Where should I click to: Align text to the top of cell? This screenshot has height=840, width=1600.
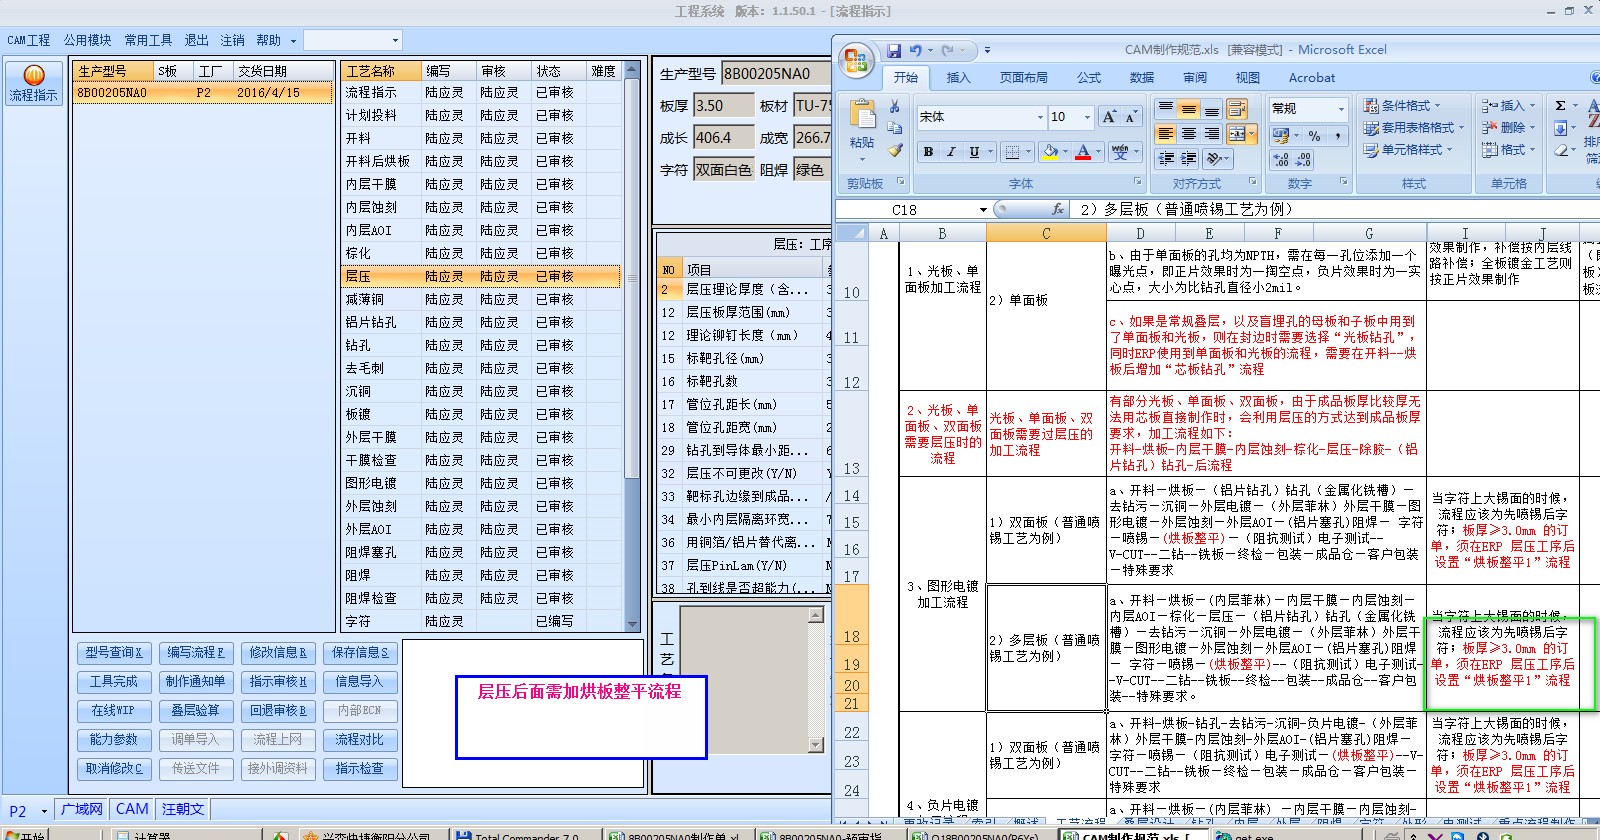pos(1166,108)
